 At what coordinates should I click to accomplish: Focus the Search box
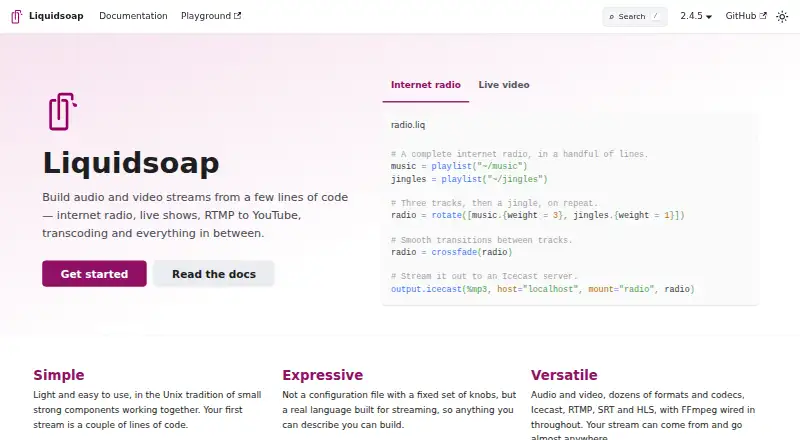(635, 16)
